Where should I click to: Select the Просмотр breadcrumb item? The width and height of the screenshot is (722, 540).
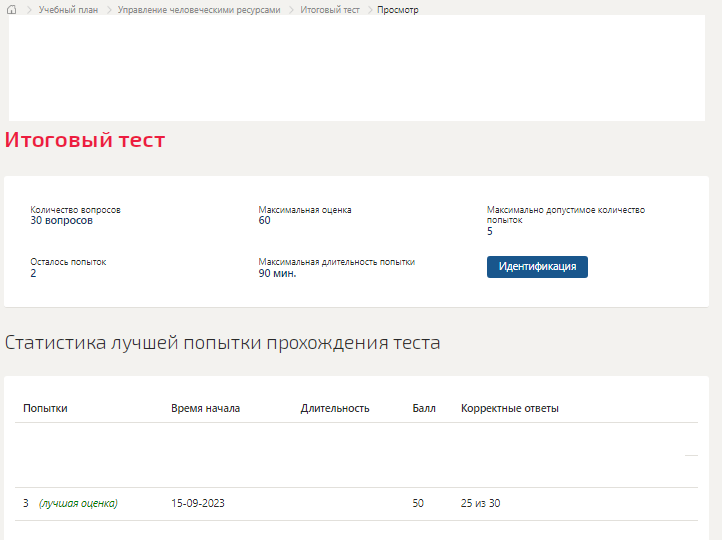(398, 10)
